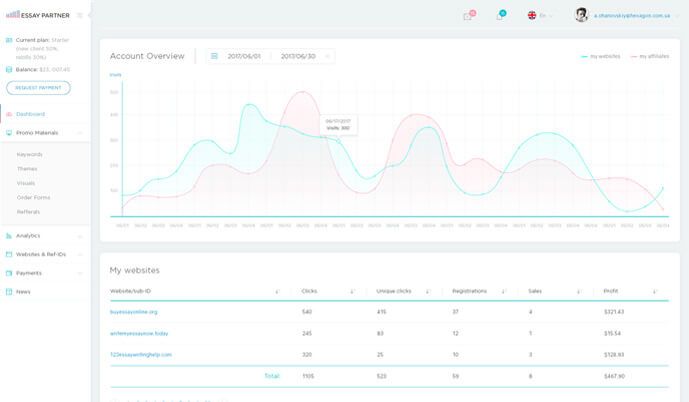Open the website link ending in .today
This screenshot has height=402, width=689.
coord(139,333)
